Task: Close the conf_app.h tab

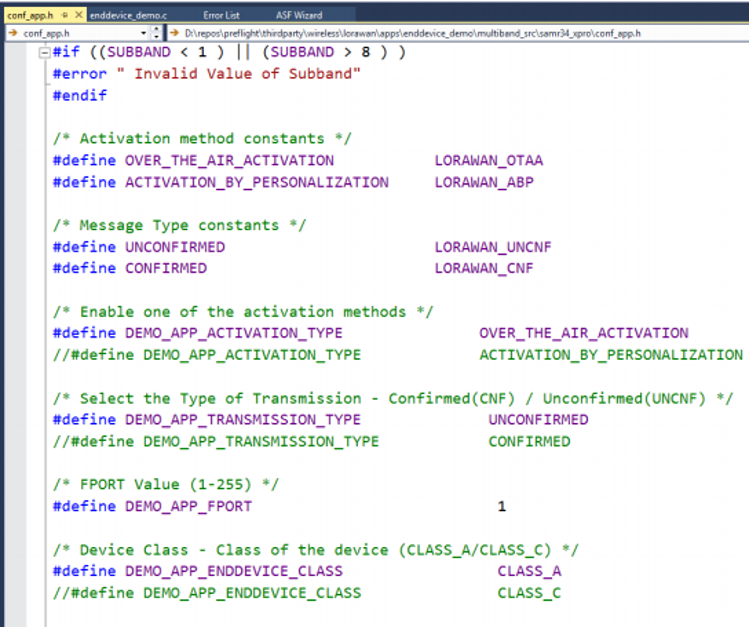Action: click(x=79, y=15)
